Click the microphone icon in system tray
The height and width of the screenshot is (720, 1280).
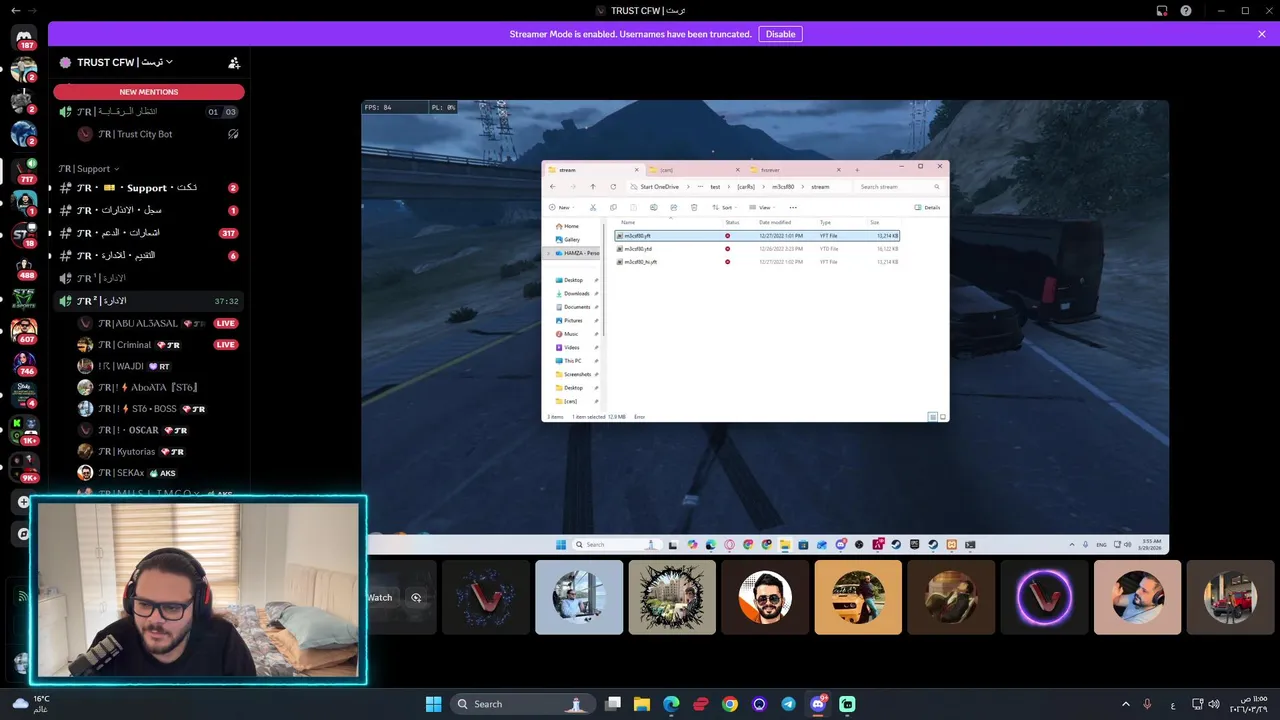pos(1147,704)
